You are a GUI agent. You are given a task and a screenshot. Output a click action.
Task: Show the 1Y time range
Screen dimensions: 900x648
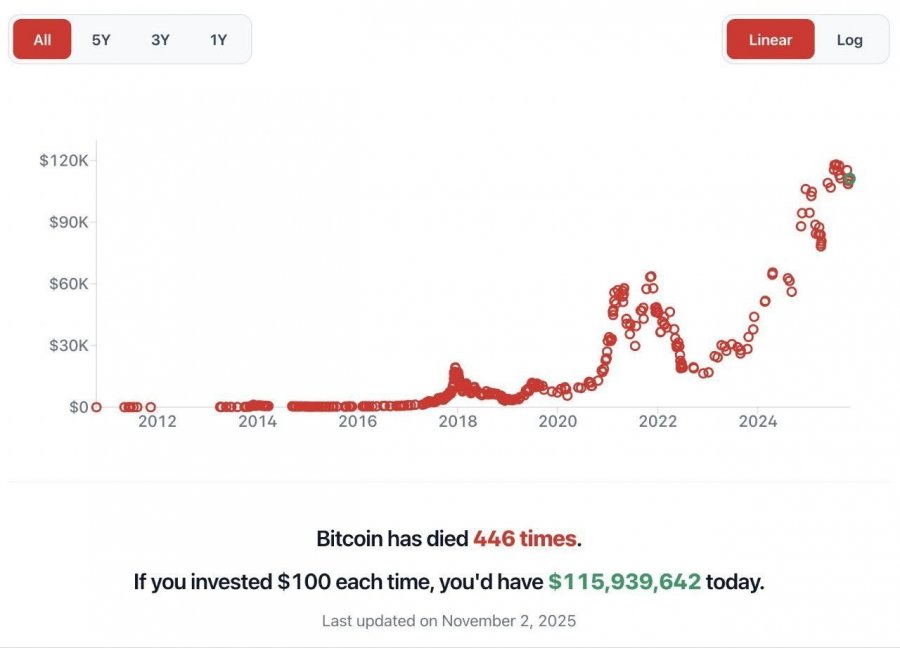click(x=218, y=40)
